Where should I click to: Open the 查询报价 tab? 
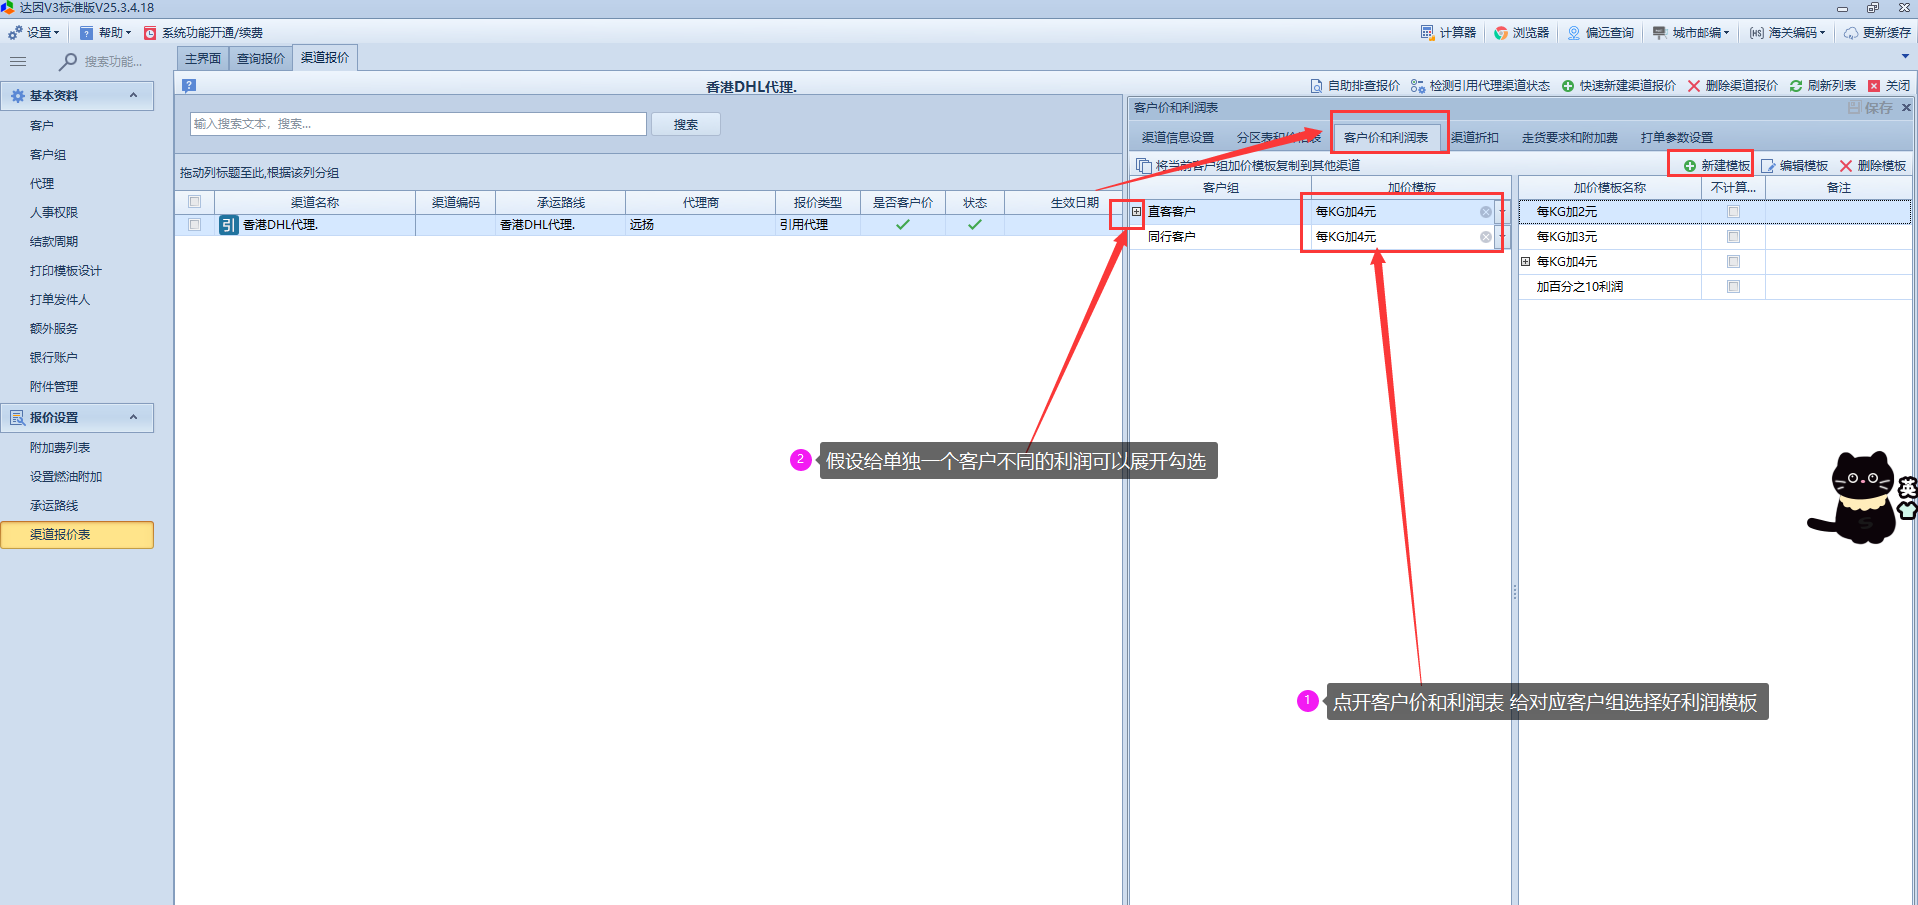point(260,59)
